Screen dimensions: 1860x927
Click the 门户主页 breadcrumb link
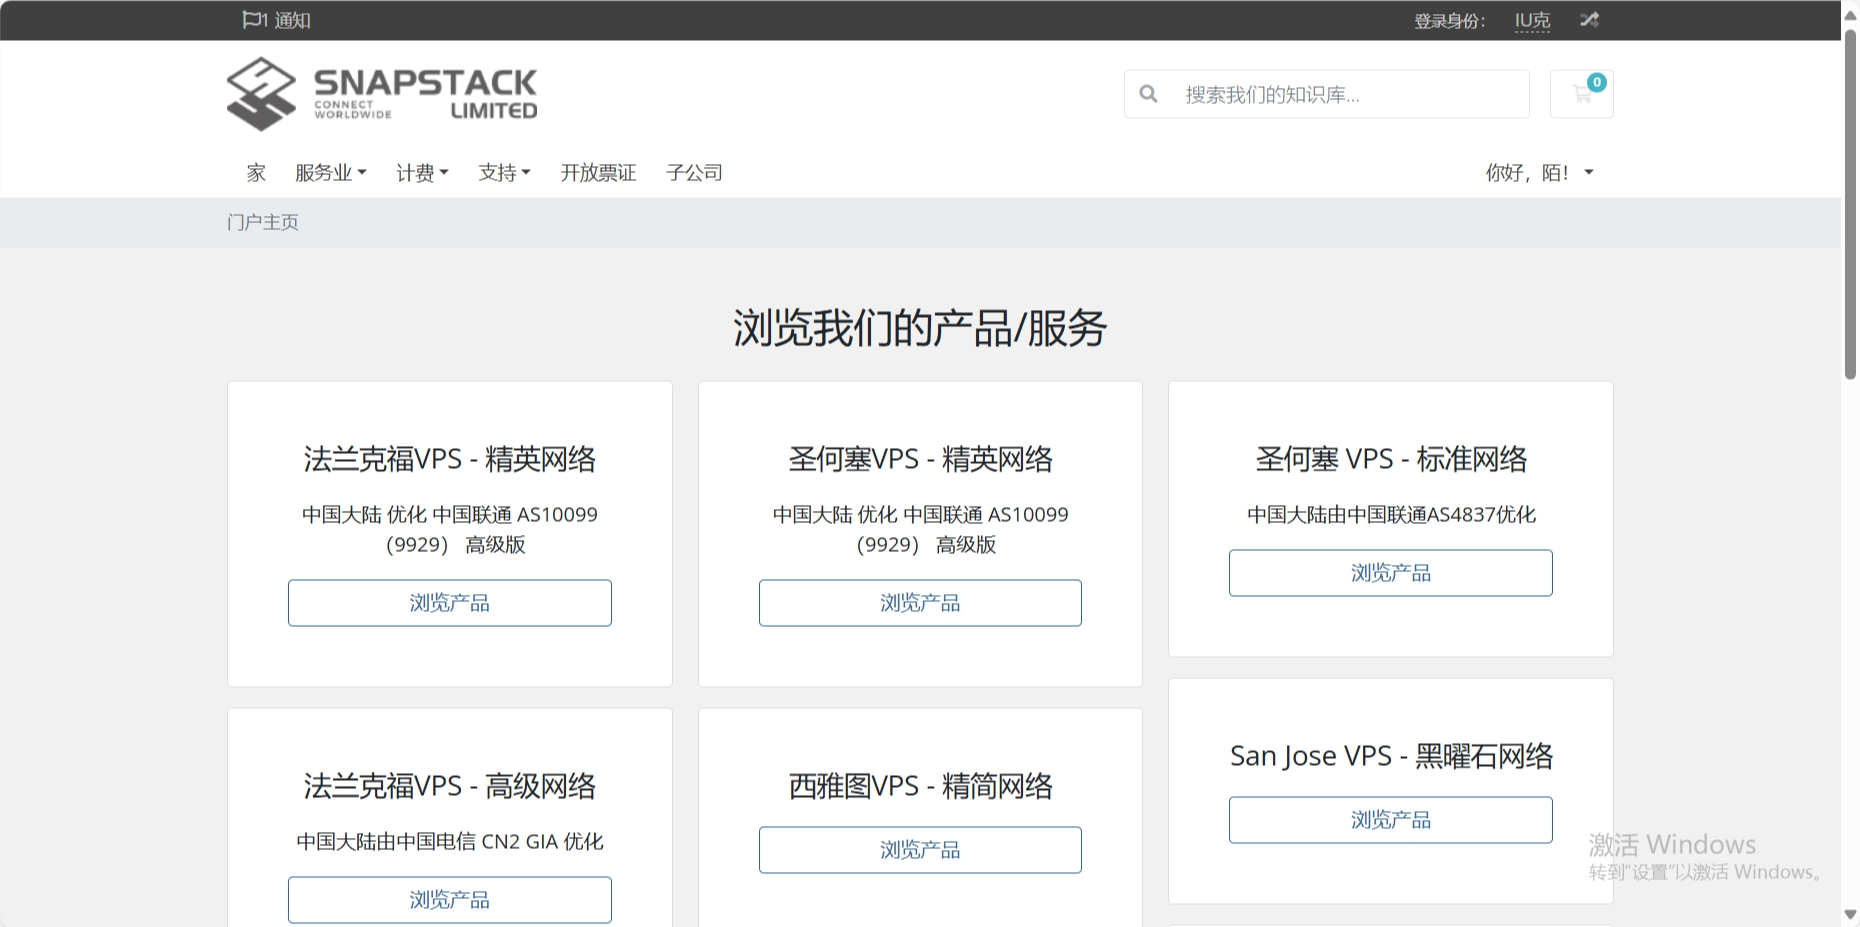tap(262, 222)
